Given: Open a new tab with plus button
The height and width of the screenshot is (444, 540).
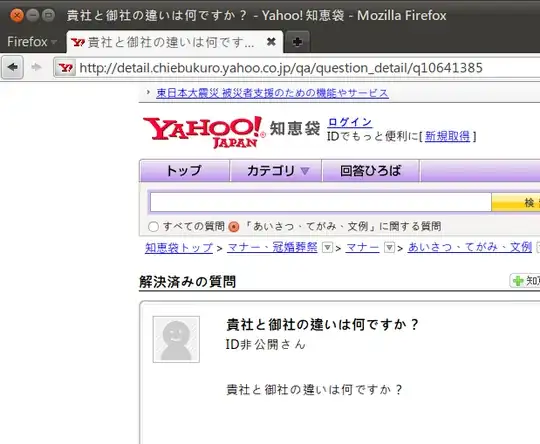Looking at the screenshot, I should click(x=297, y=42).
